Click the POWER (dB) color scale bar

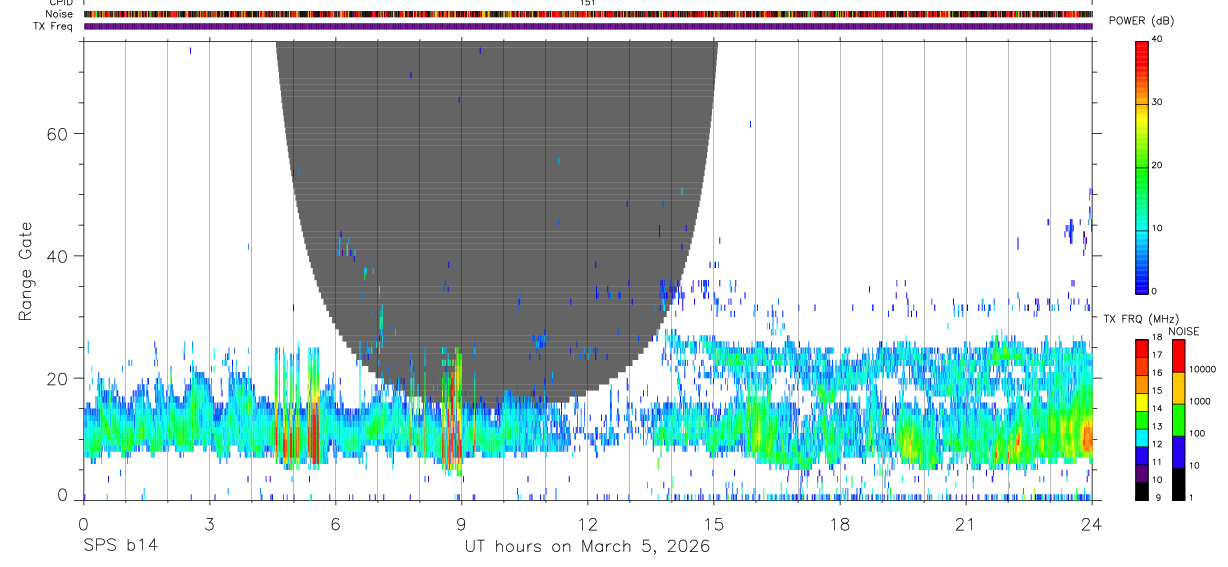(x=1142, y=166)
